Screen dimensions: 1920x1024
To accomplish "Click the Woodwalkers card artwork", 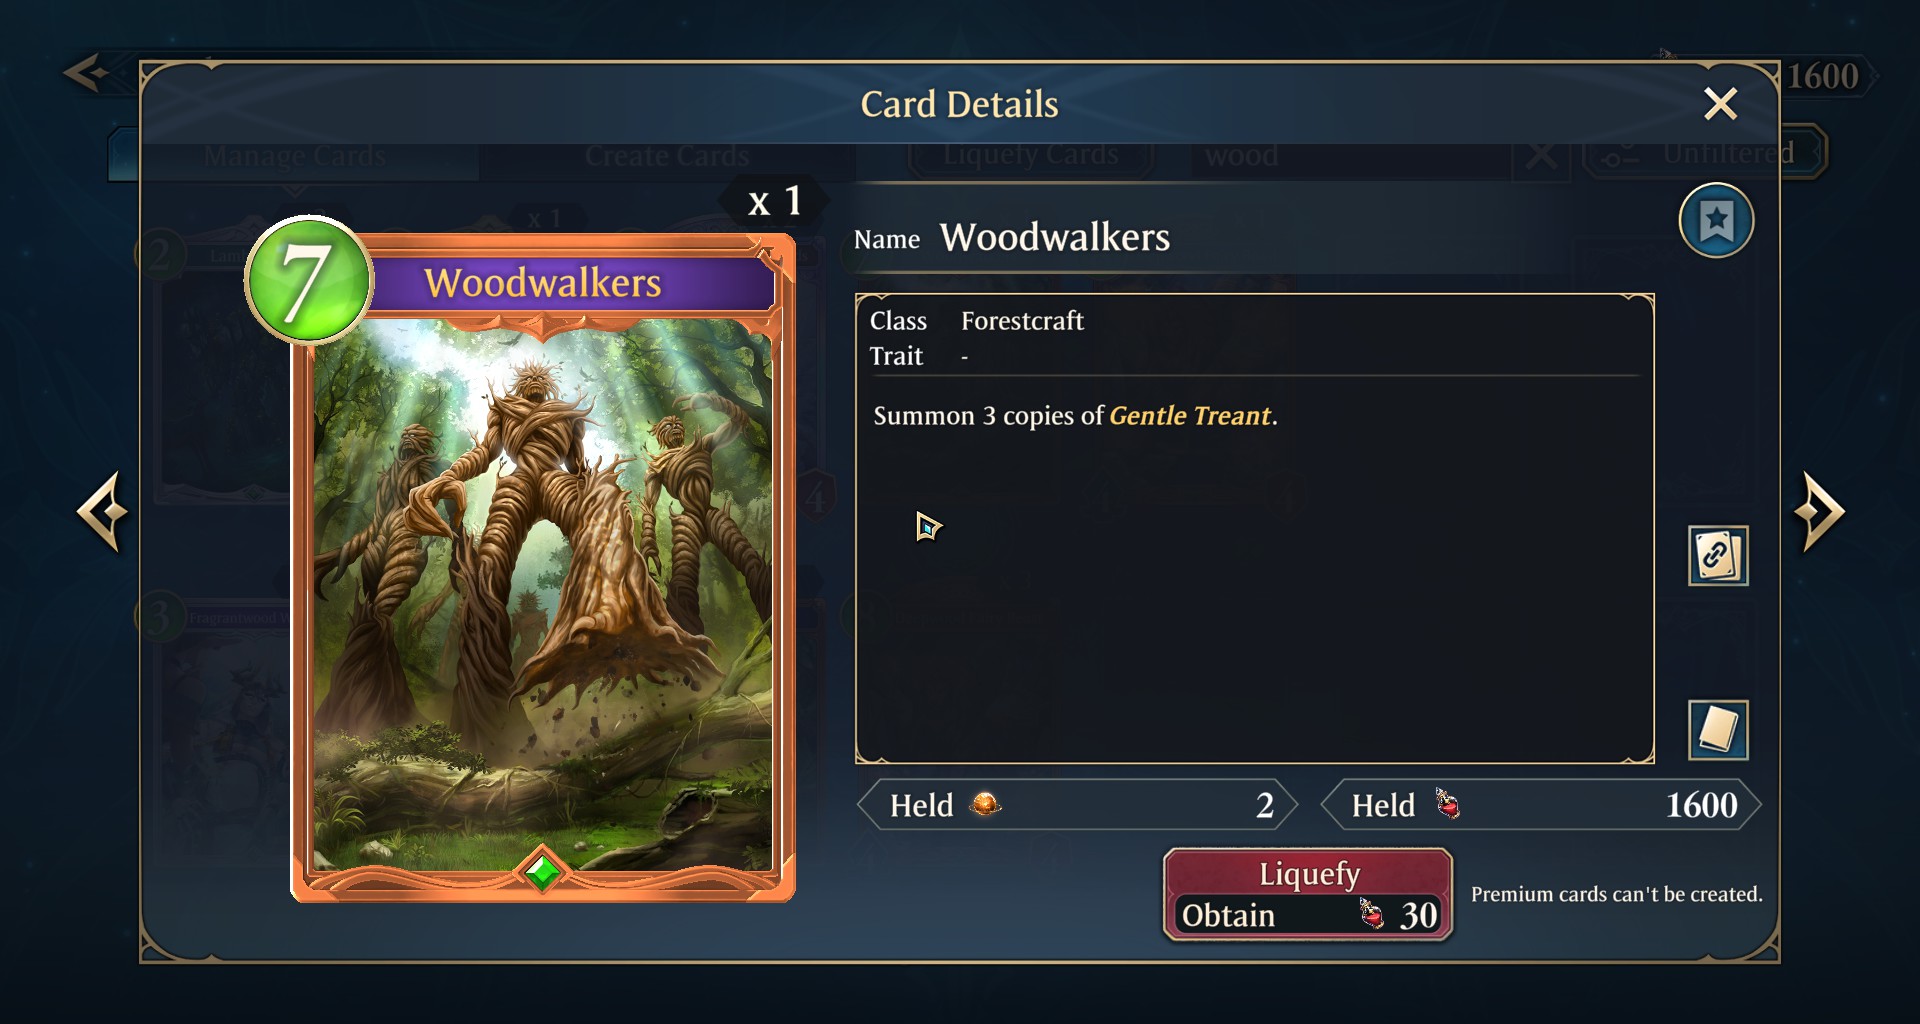I will point(543,595).
